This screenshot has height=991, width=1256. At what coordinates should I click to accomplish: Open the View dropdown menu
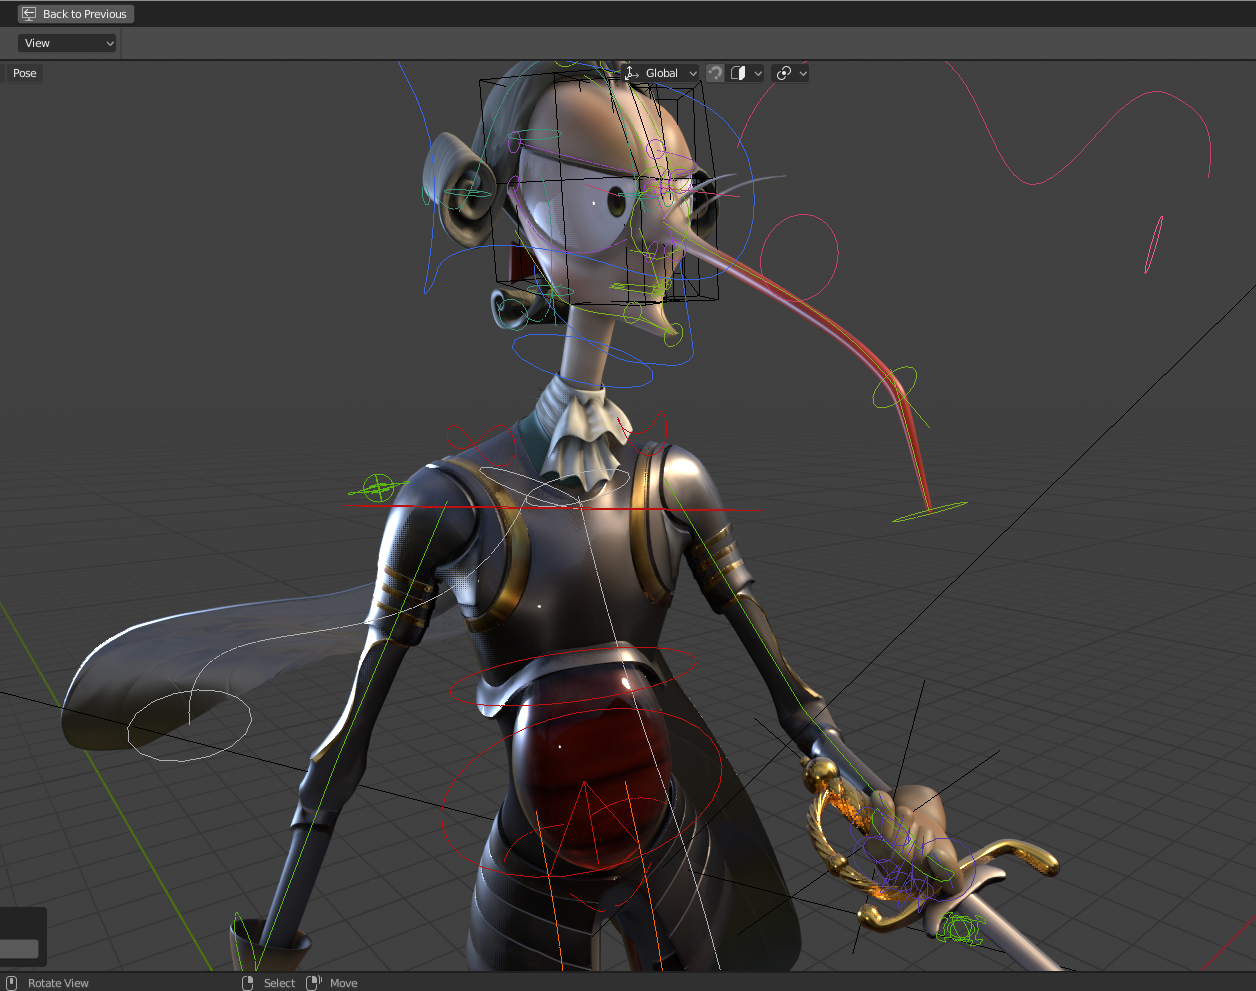coord(67,43)
